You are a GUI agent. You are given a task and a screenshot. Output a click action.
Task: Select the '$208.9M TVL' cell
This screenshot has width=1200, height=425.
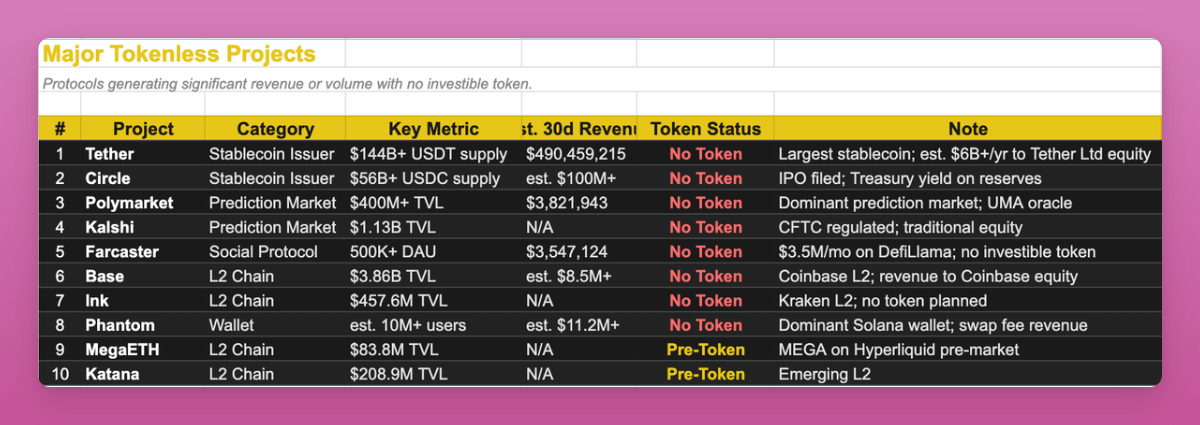point(434,374)
